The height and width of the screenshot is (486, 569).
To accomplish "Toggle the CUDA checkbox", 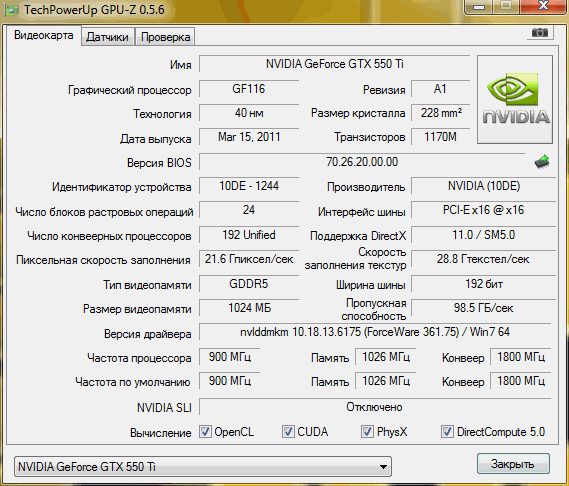I will pyautogui.click(x=288, y=432).
